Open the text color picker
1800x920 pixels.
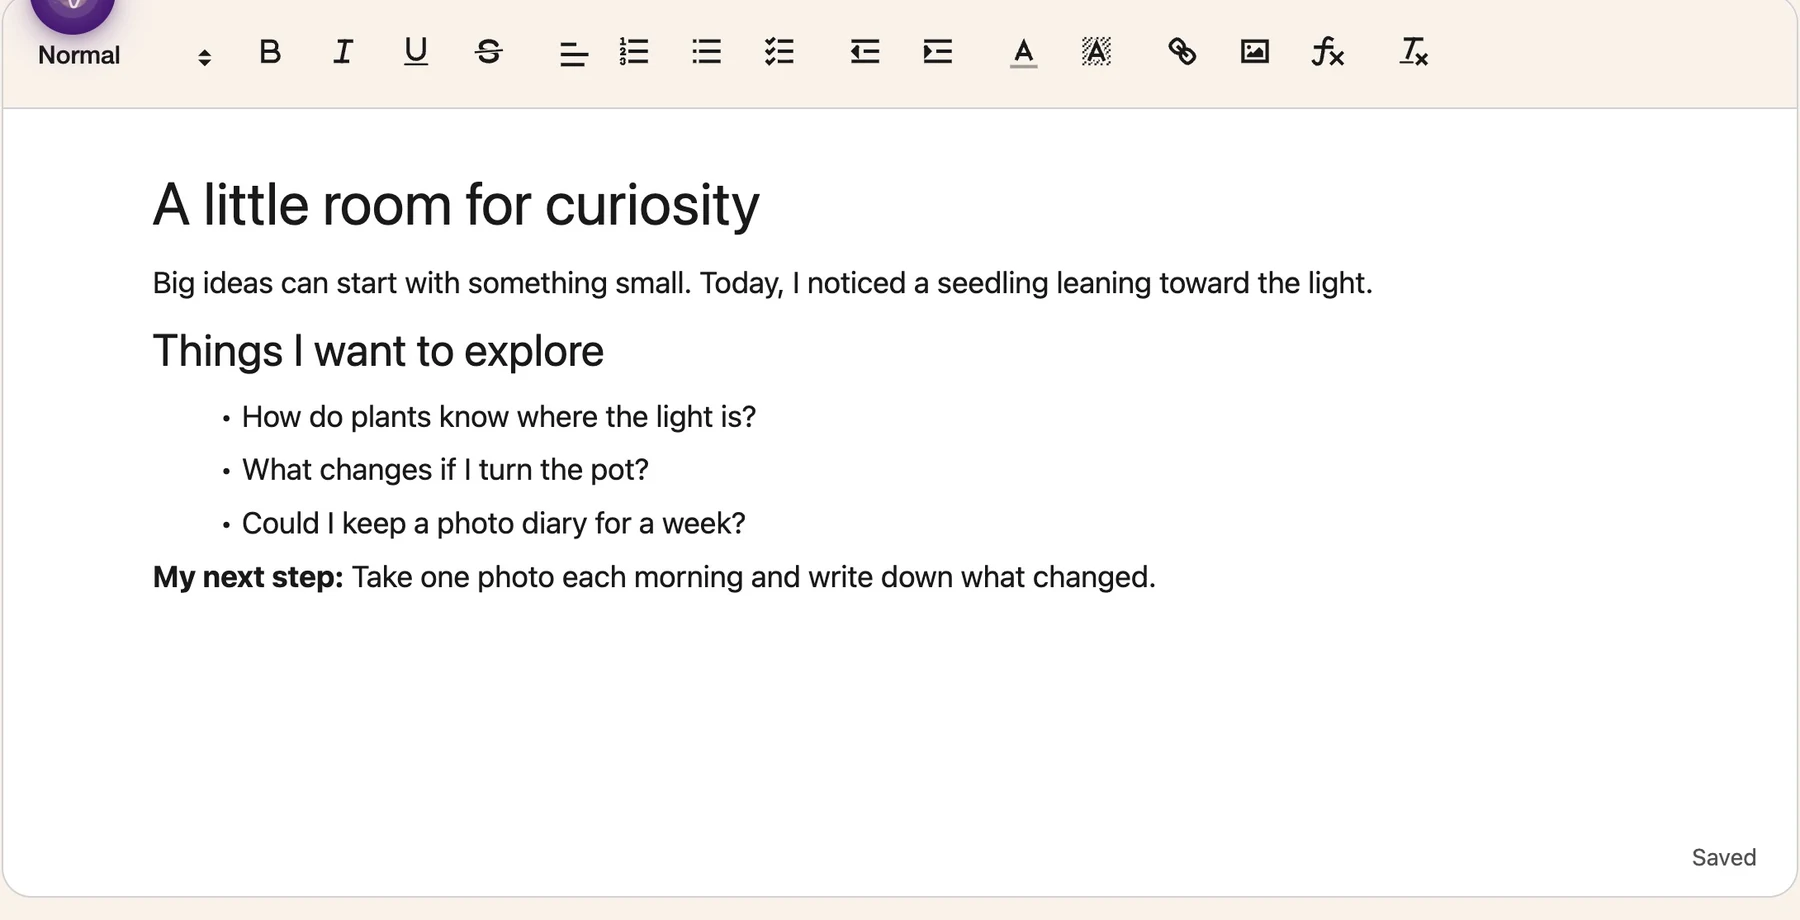tap(1023, 52)
